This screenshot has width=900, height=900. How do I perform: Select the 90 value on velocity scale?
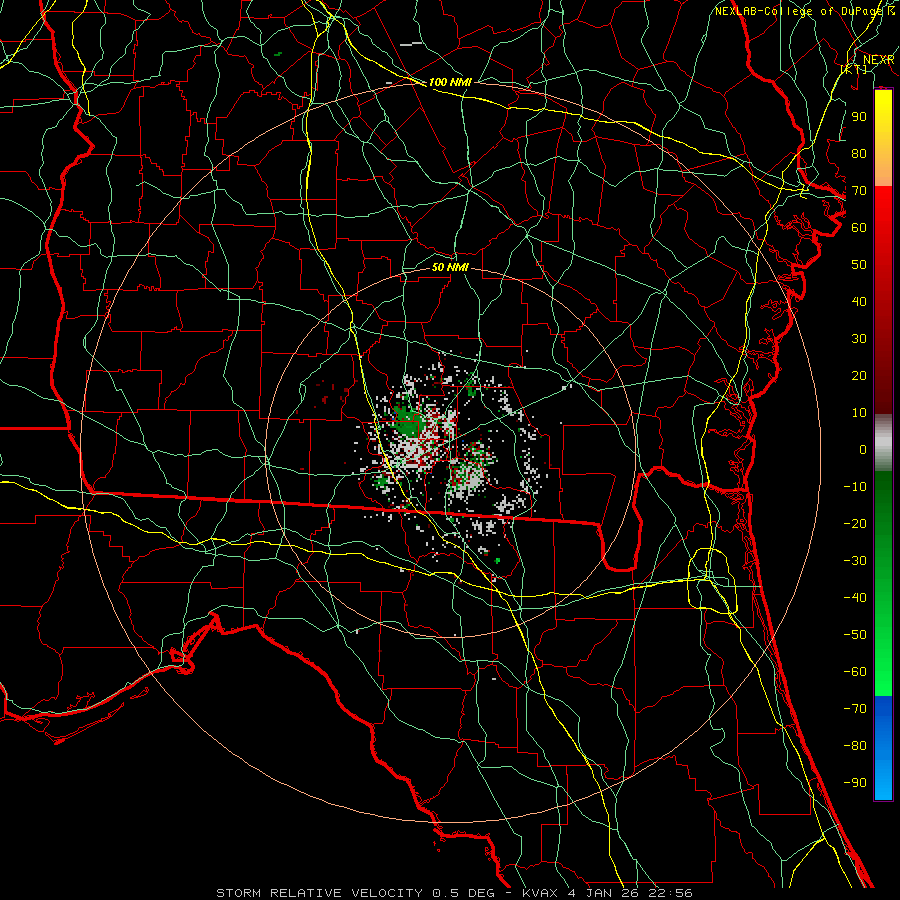click(859, 117)
